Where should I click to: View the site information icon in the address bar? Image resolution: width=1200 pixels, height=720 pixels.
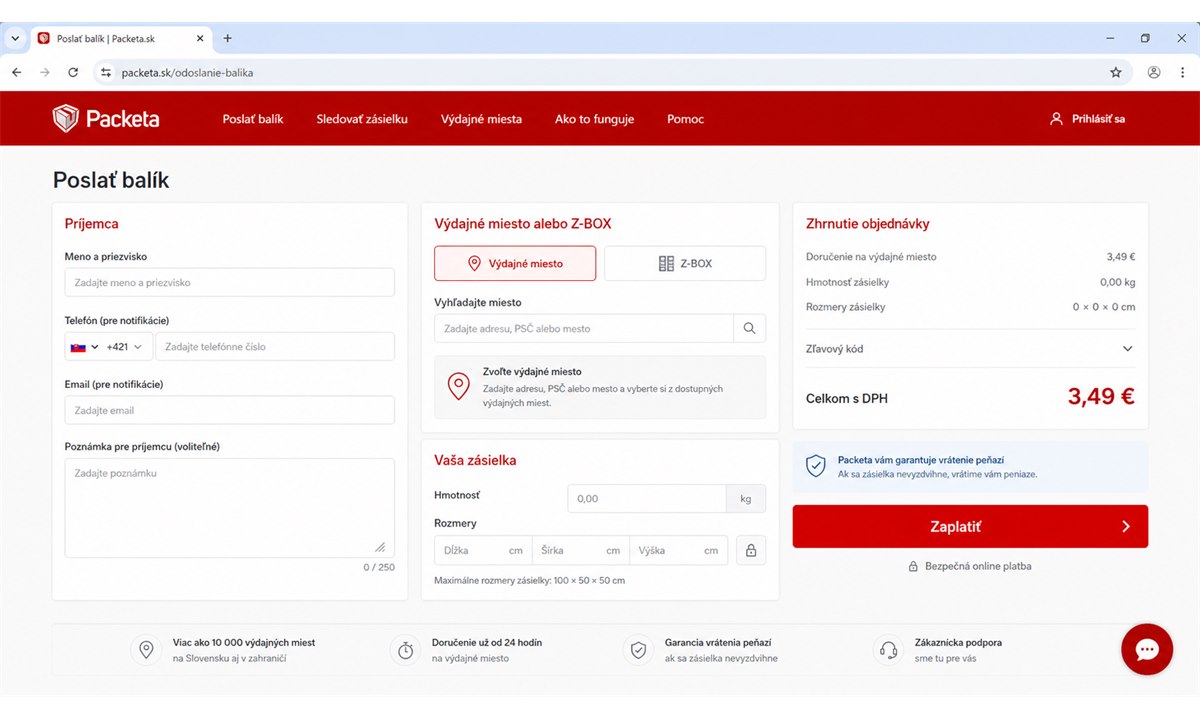tap(107, 72)
